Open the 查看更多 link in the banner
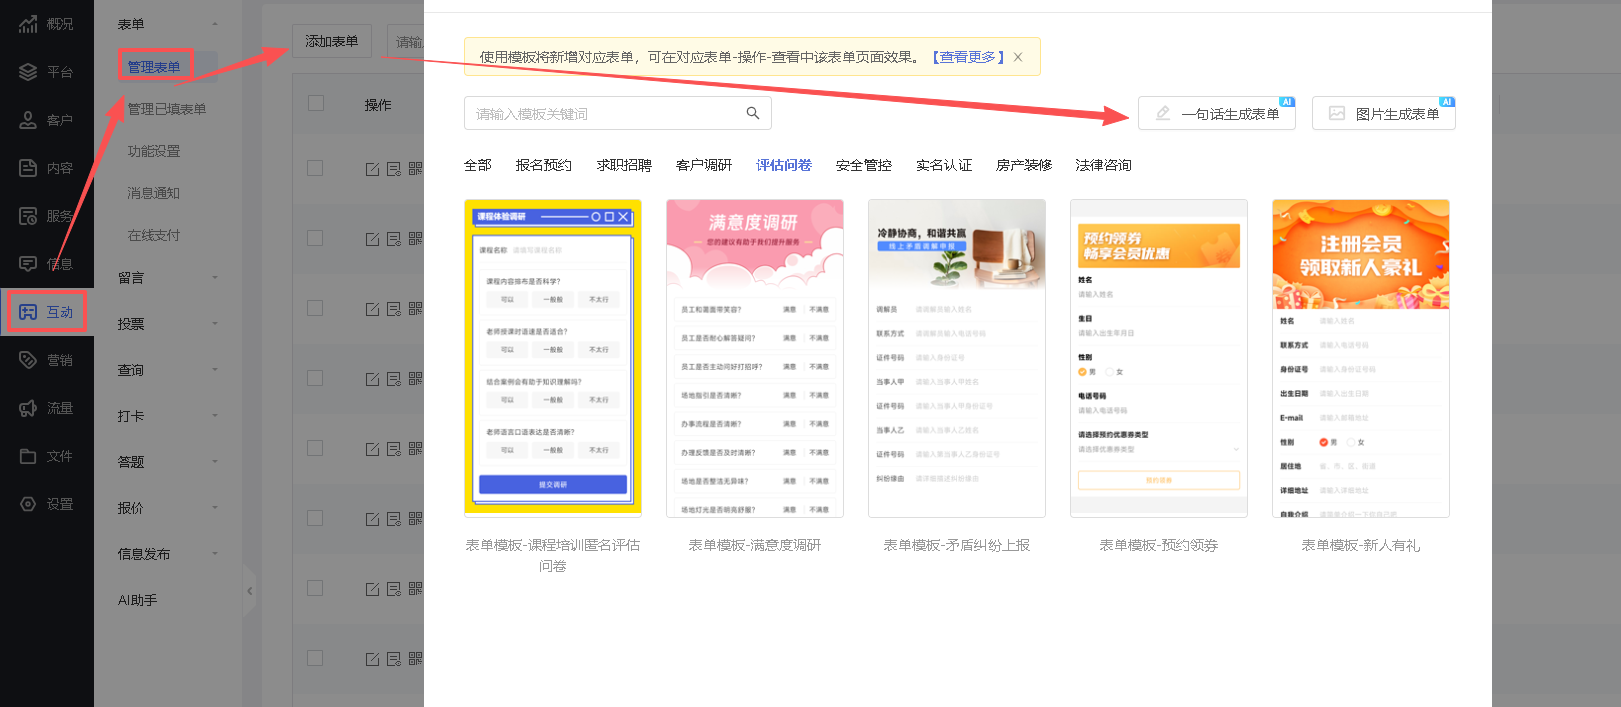The image size is (1621, 707). pos(967,57)
